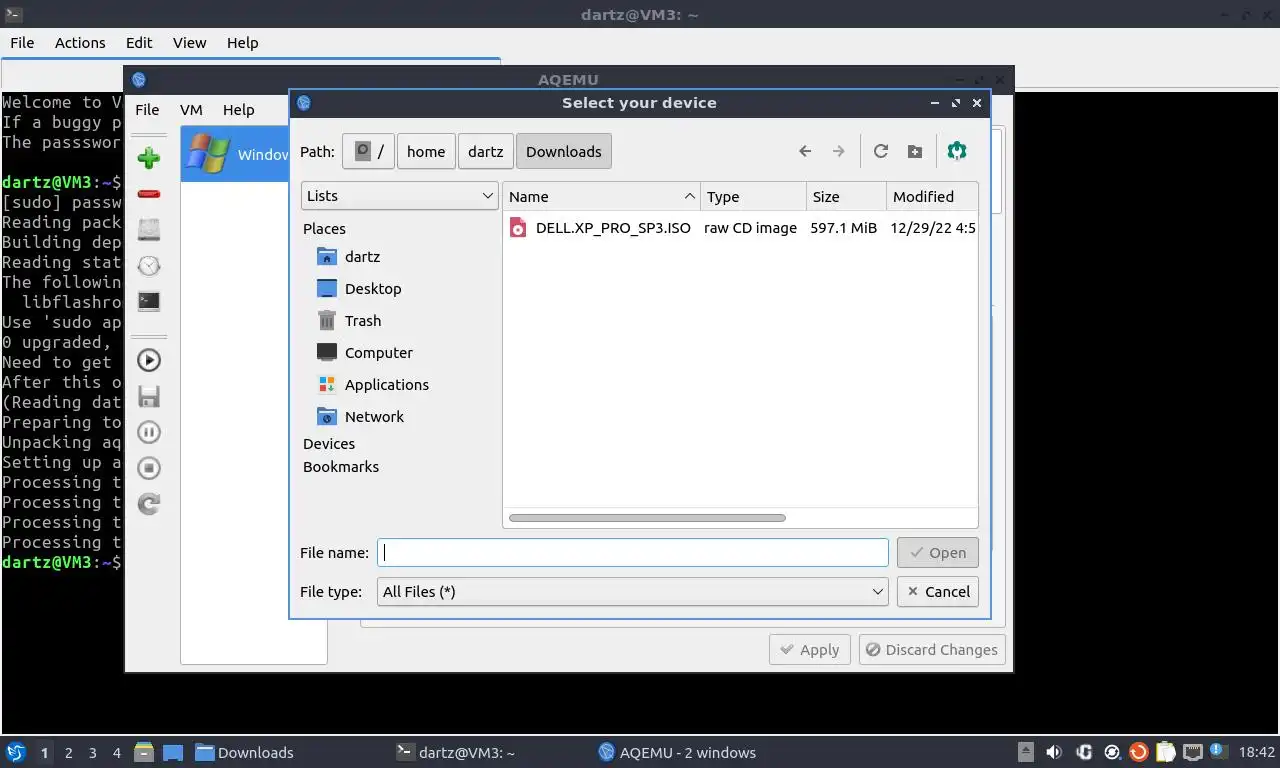This screenshot has height=768, width=1280.
Task: Open the terminal 'File' menu
Action: pos(22,42)
